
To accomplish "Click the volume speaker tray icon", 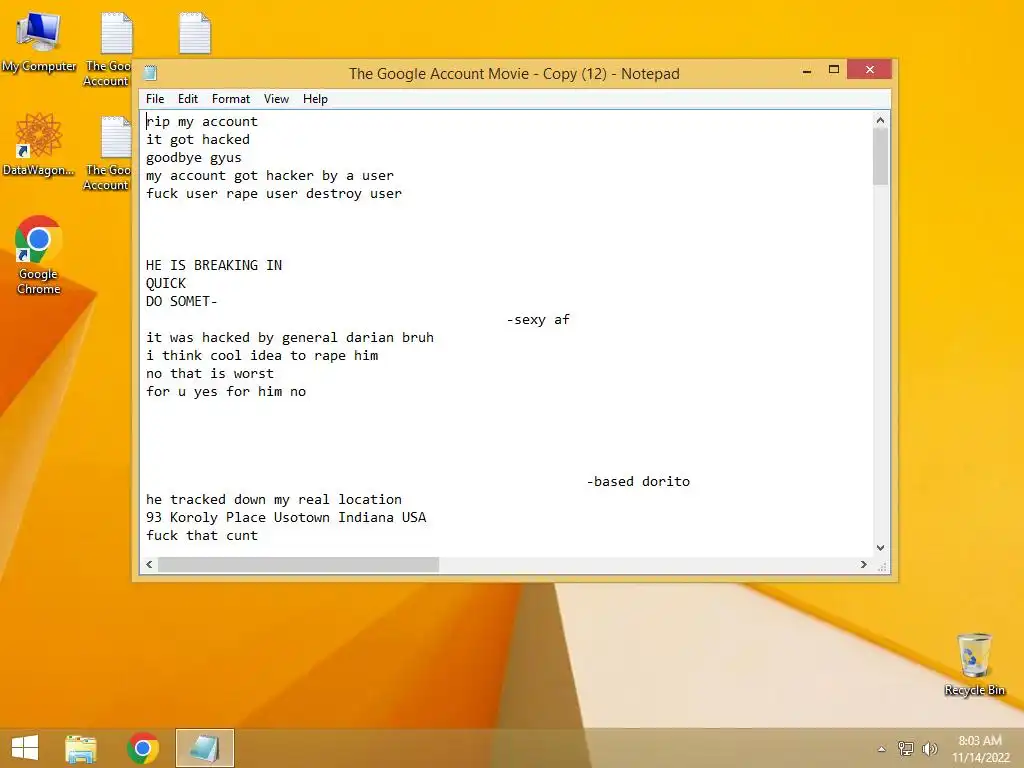I will coord(929,748).
